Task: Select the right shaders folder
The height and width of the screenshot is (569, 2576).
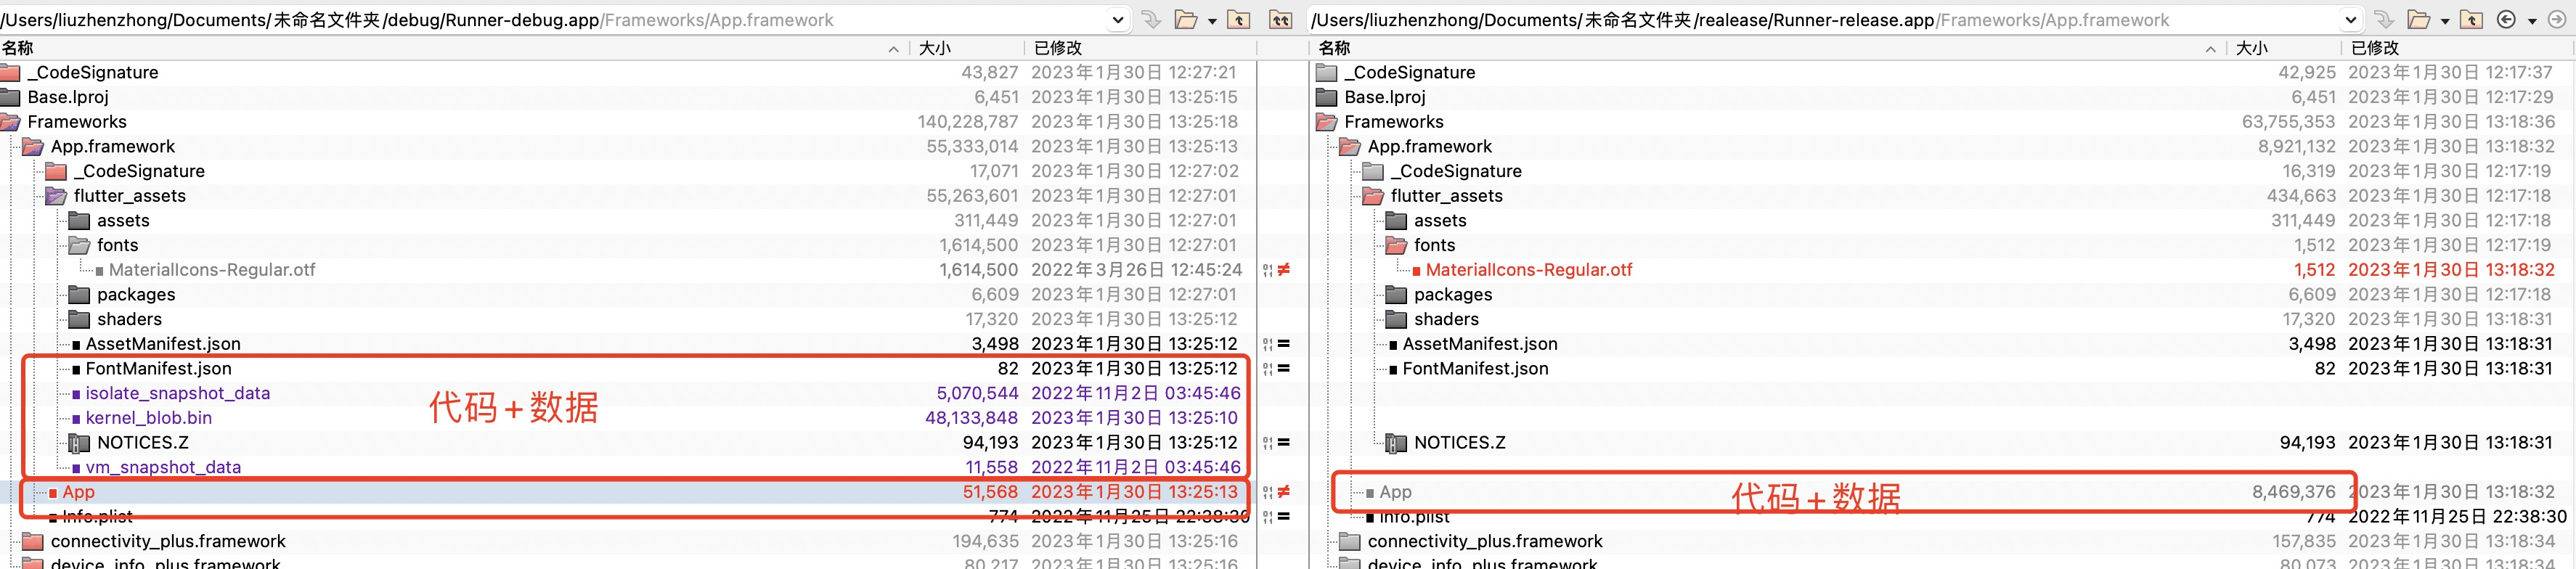Action: (x=1446, y=319)
